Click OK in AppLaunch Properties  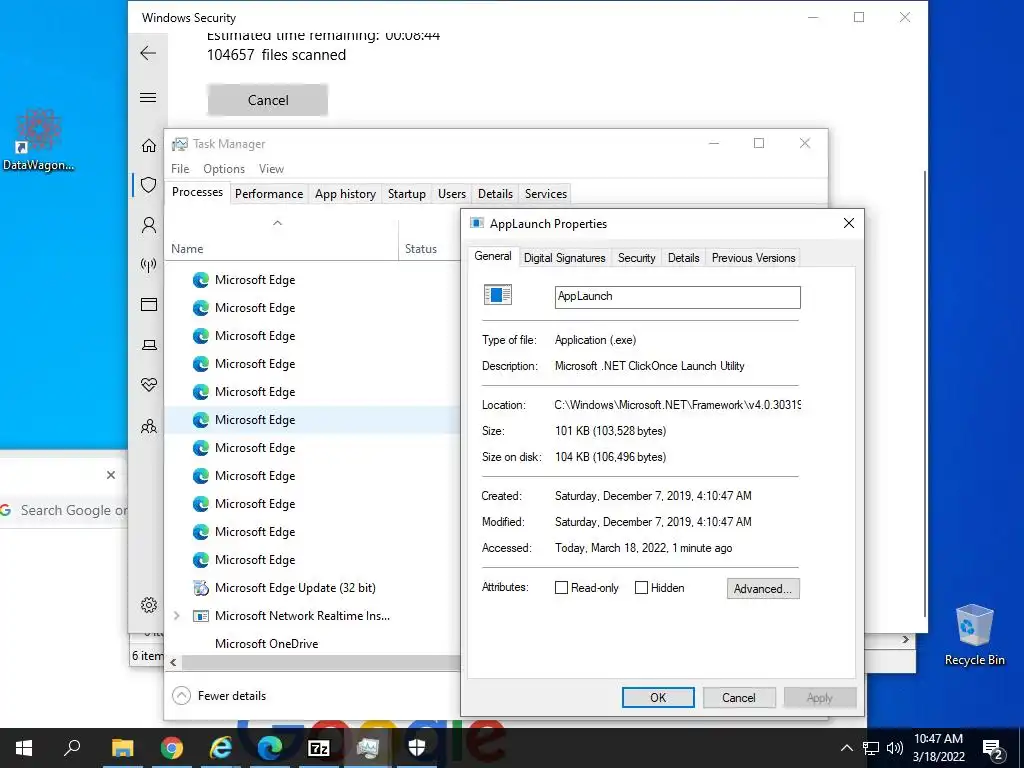point(658,697)
